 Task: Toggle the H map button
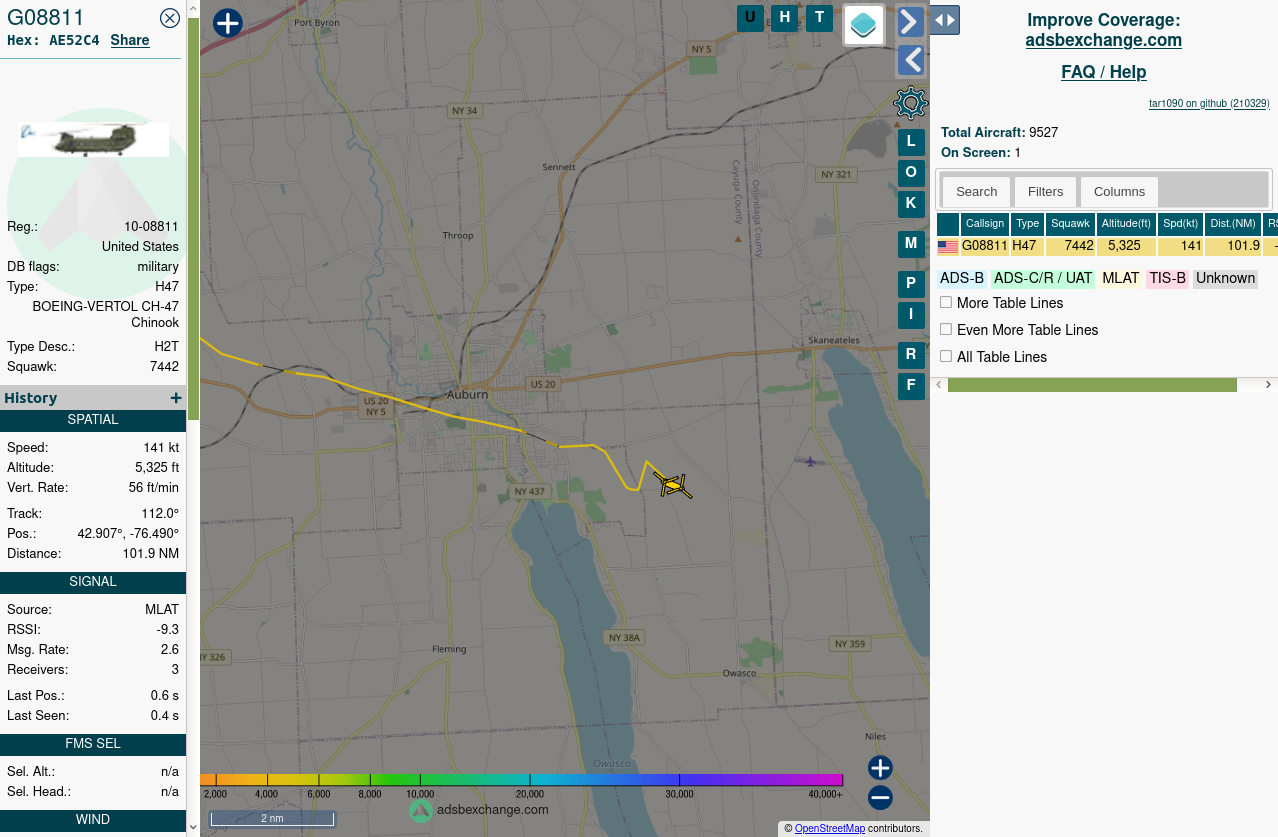[x=785, y=18]
